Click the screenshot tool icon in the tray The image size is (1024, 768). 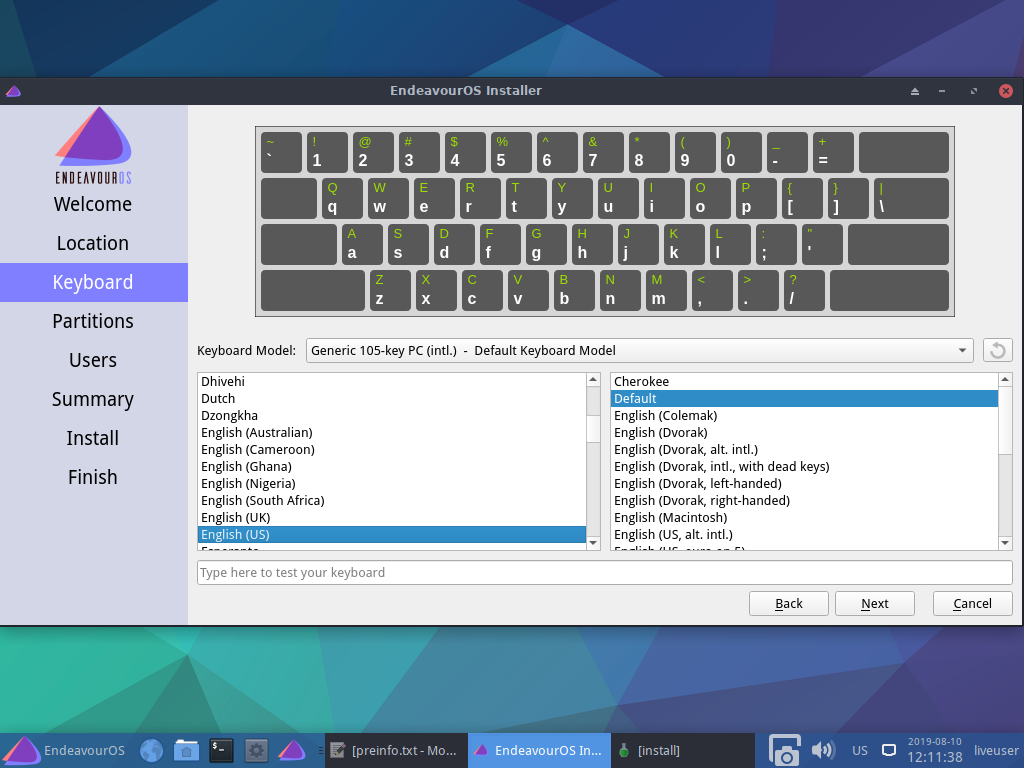(784, 750)
